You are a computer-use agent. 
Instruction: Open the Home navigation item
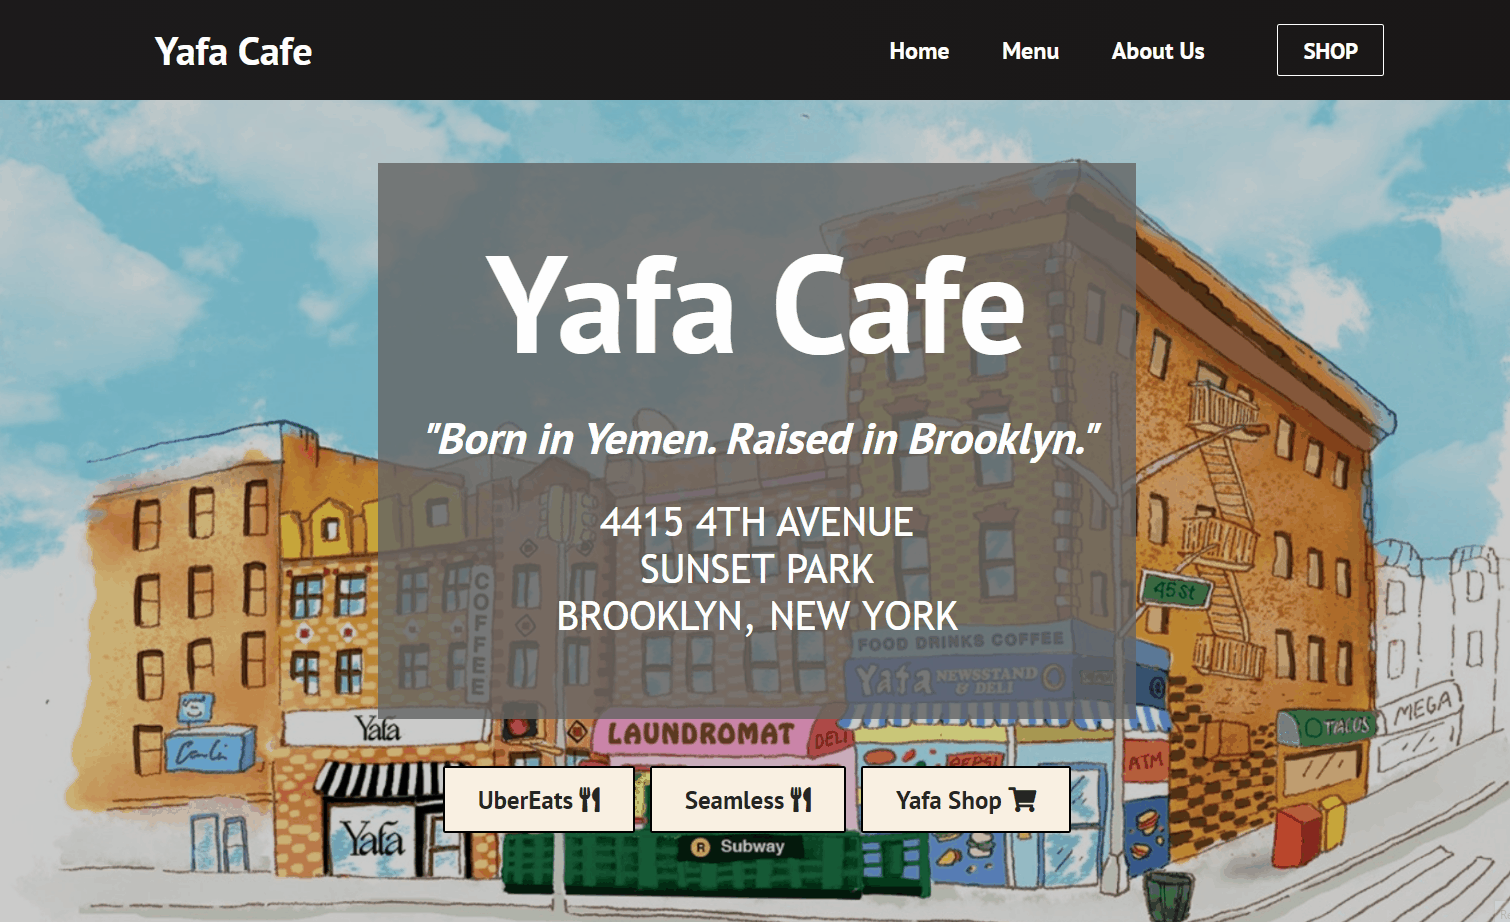tap(919, 51)
